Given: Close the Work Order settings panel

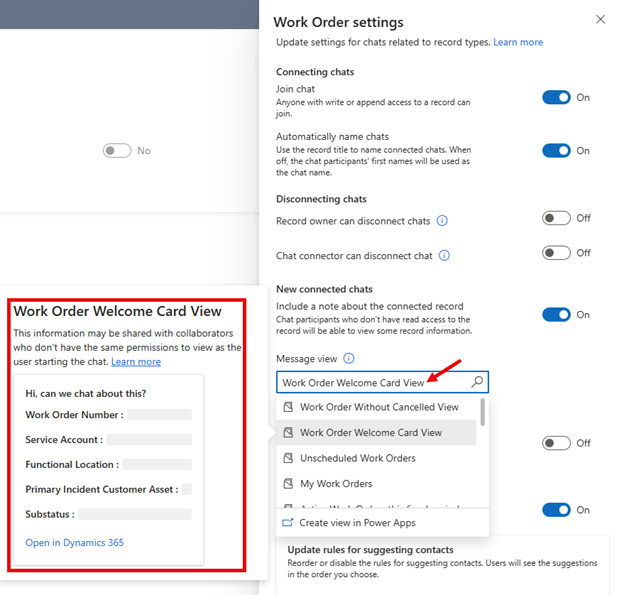Looking at the screenshot, I should click(600, 19).
